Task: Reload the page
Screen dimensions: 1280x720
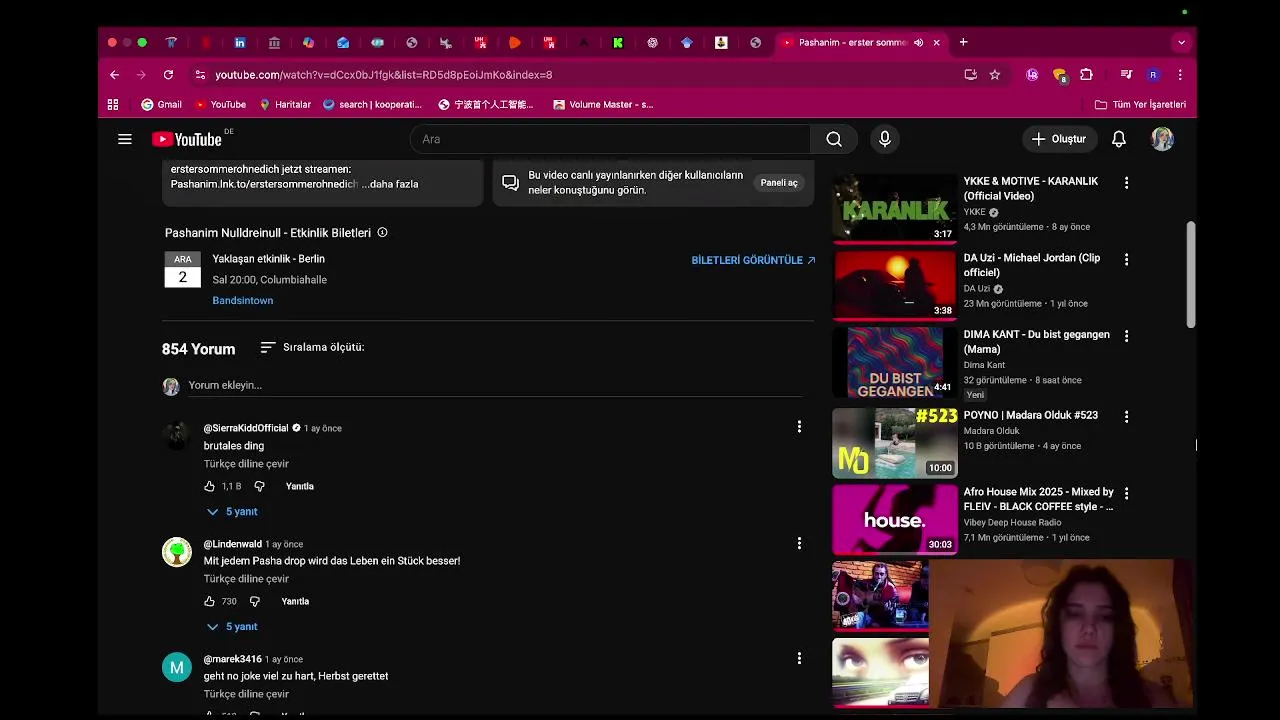Action: point(168,74)
